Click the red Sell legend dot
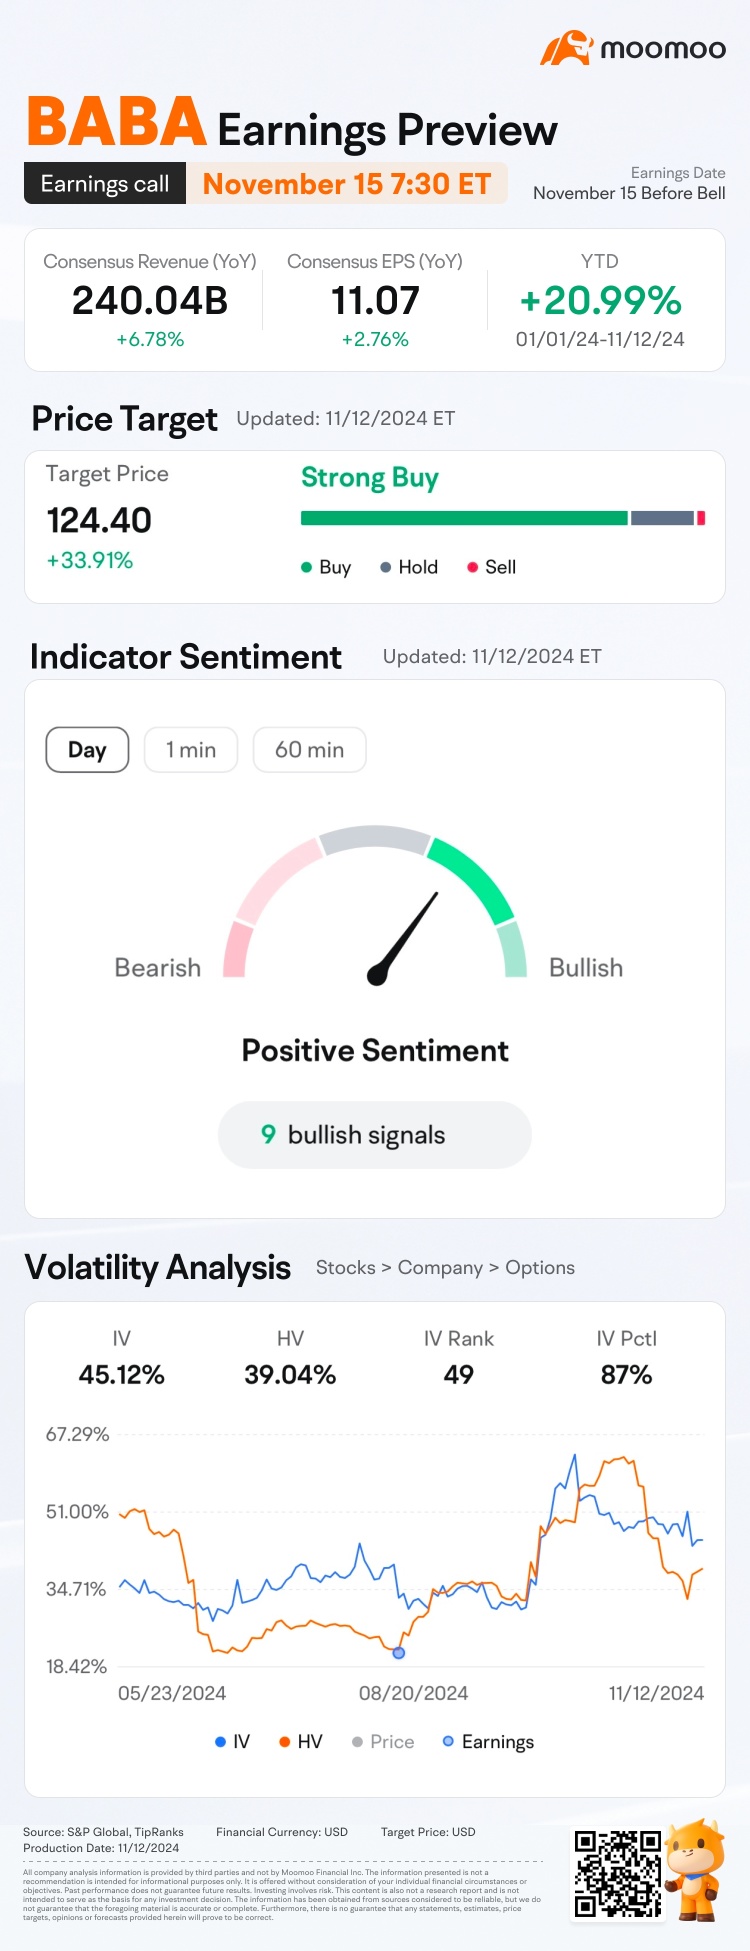Image resolution: width=750 pixels, height=1951 pixels. tap(472, 568)
